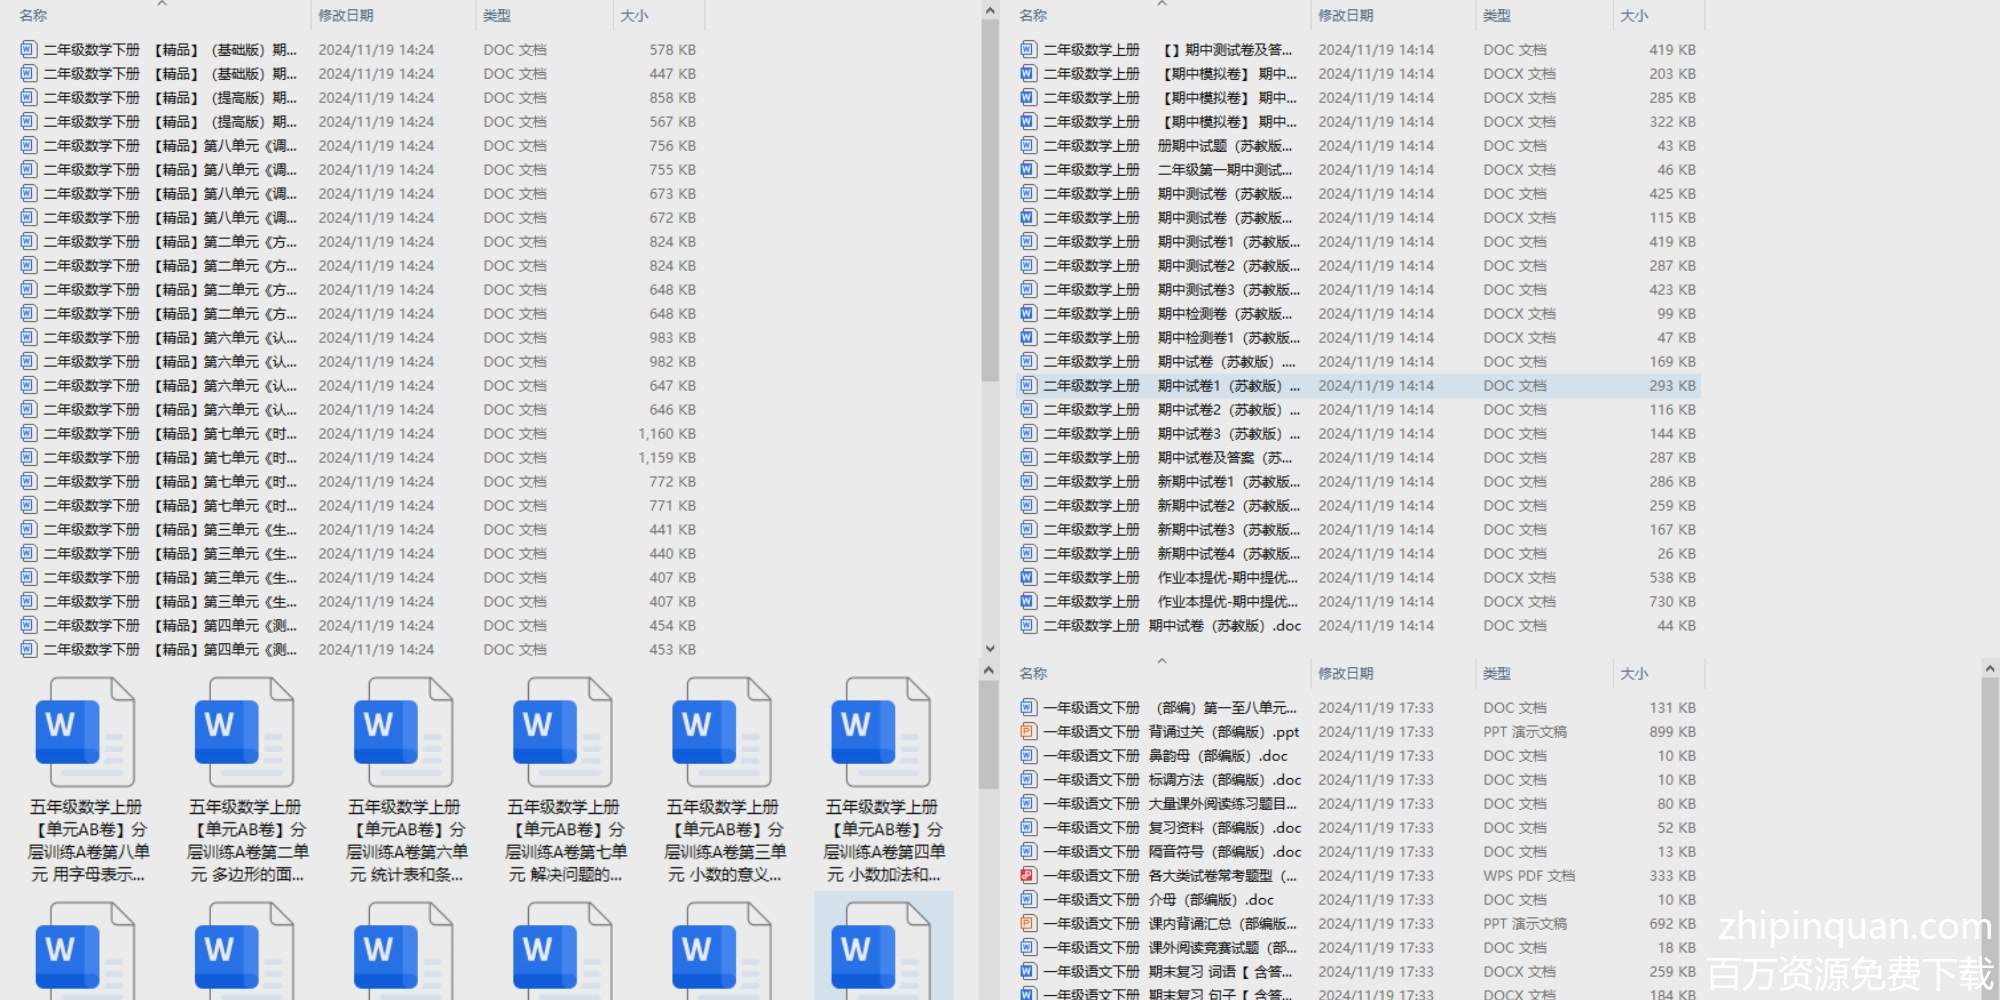Screen dimensions: 2000x1000
Task: Click the left file list scrollbar thumb
Action: (x=990, y=200)
